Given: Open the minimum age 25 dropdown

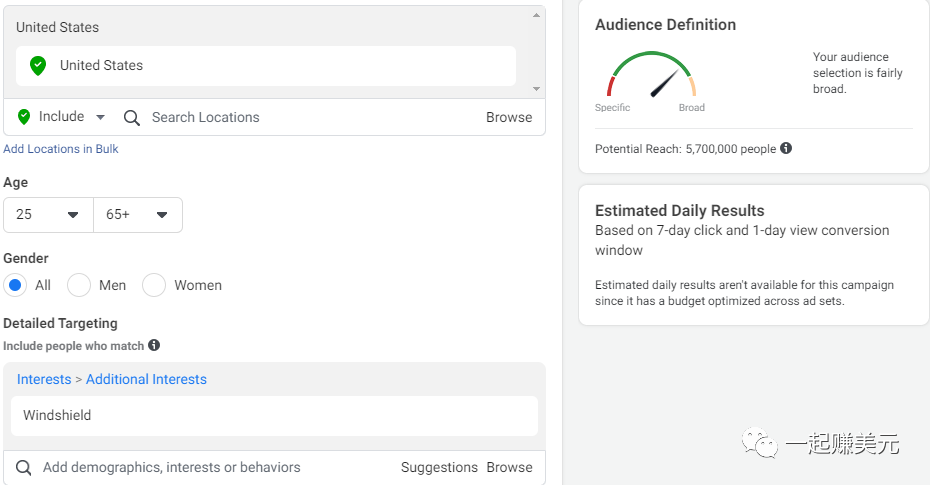Looking at the screenshot, I should click(48, 215).
